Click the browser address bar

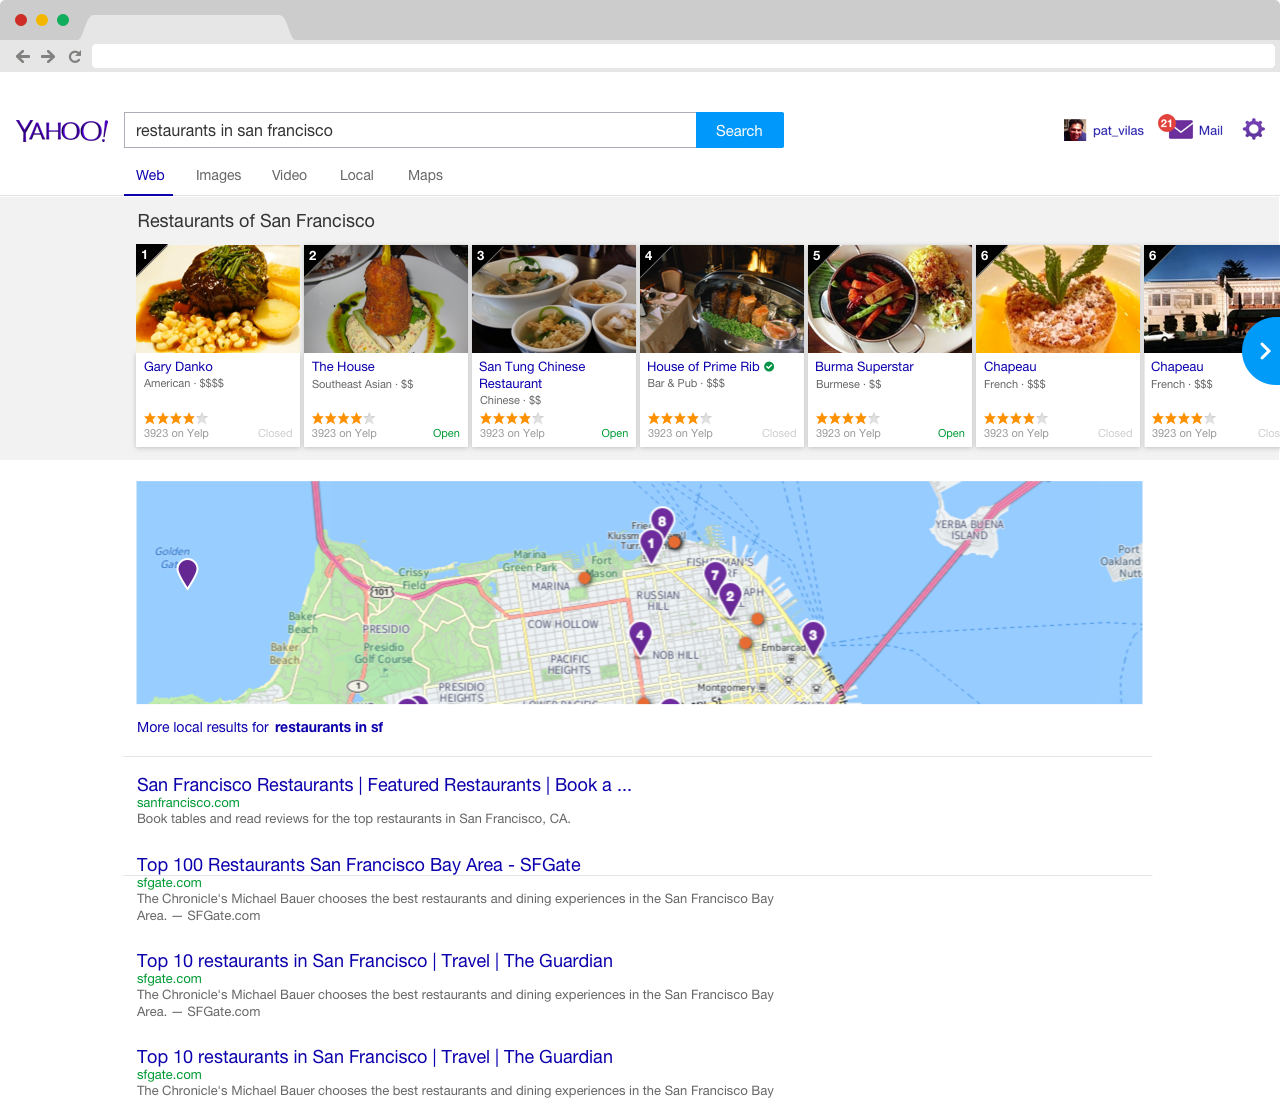tap(684, 56)
